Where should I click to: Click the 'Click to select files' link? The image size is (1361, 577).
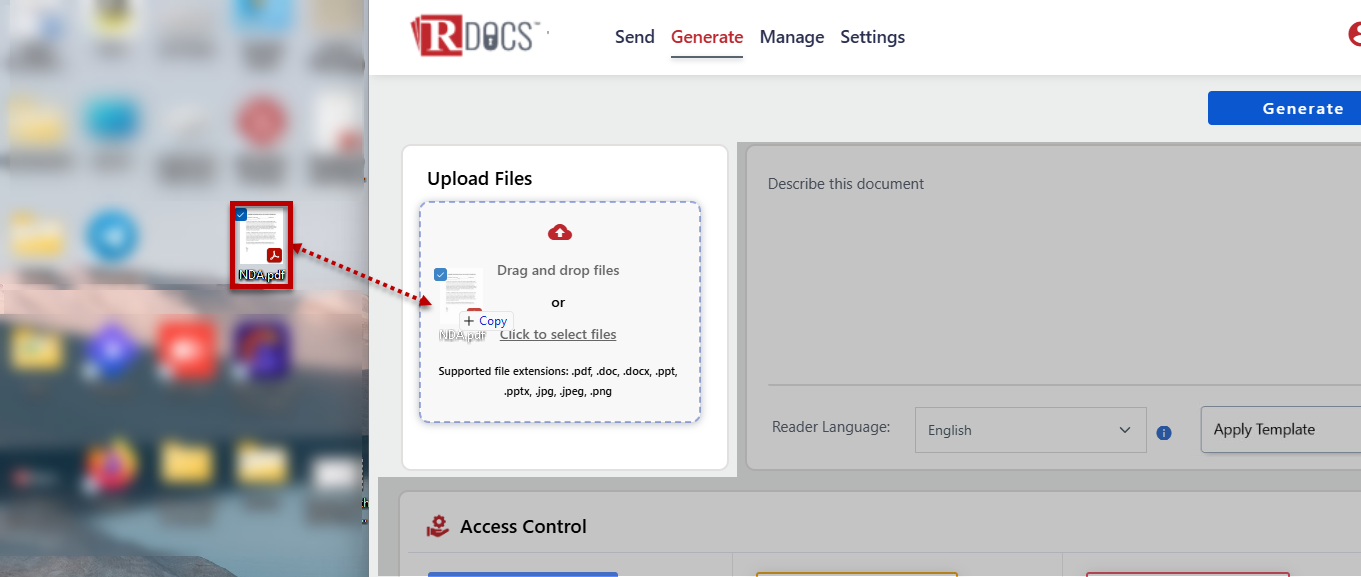click(x=558, y=334)
